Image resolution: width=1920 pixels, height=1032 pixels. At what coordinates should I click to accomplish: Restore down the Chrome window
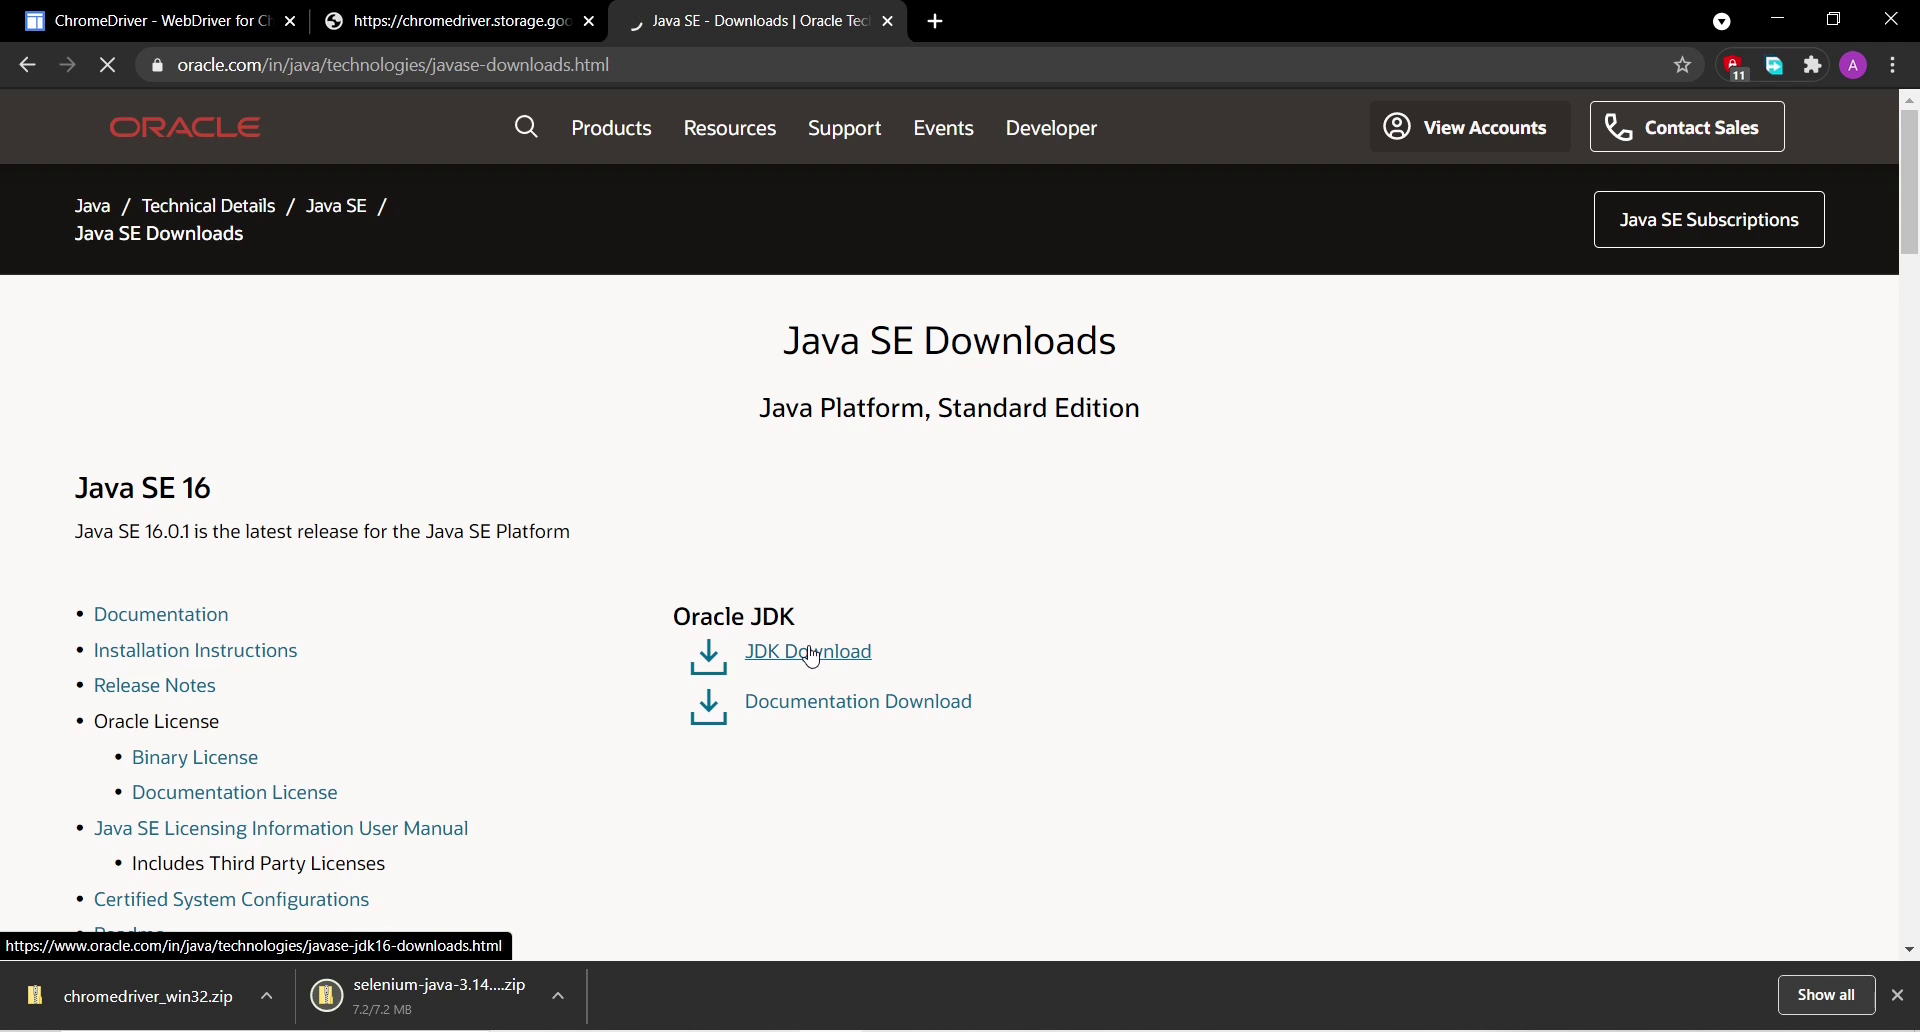[1834, 19]
